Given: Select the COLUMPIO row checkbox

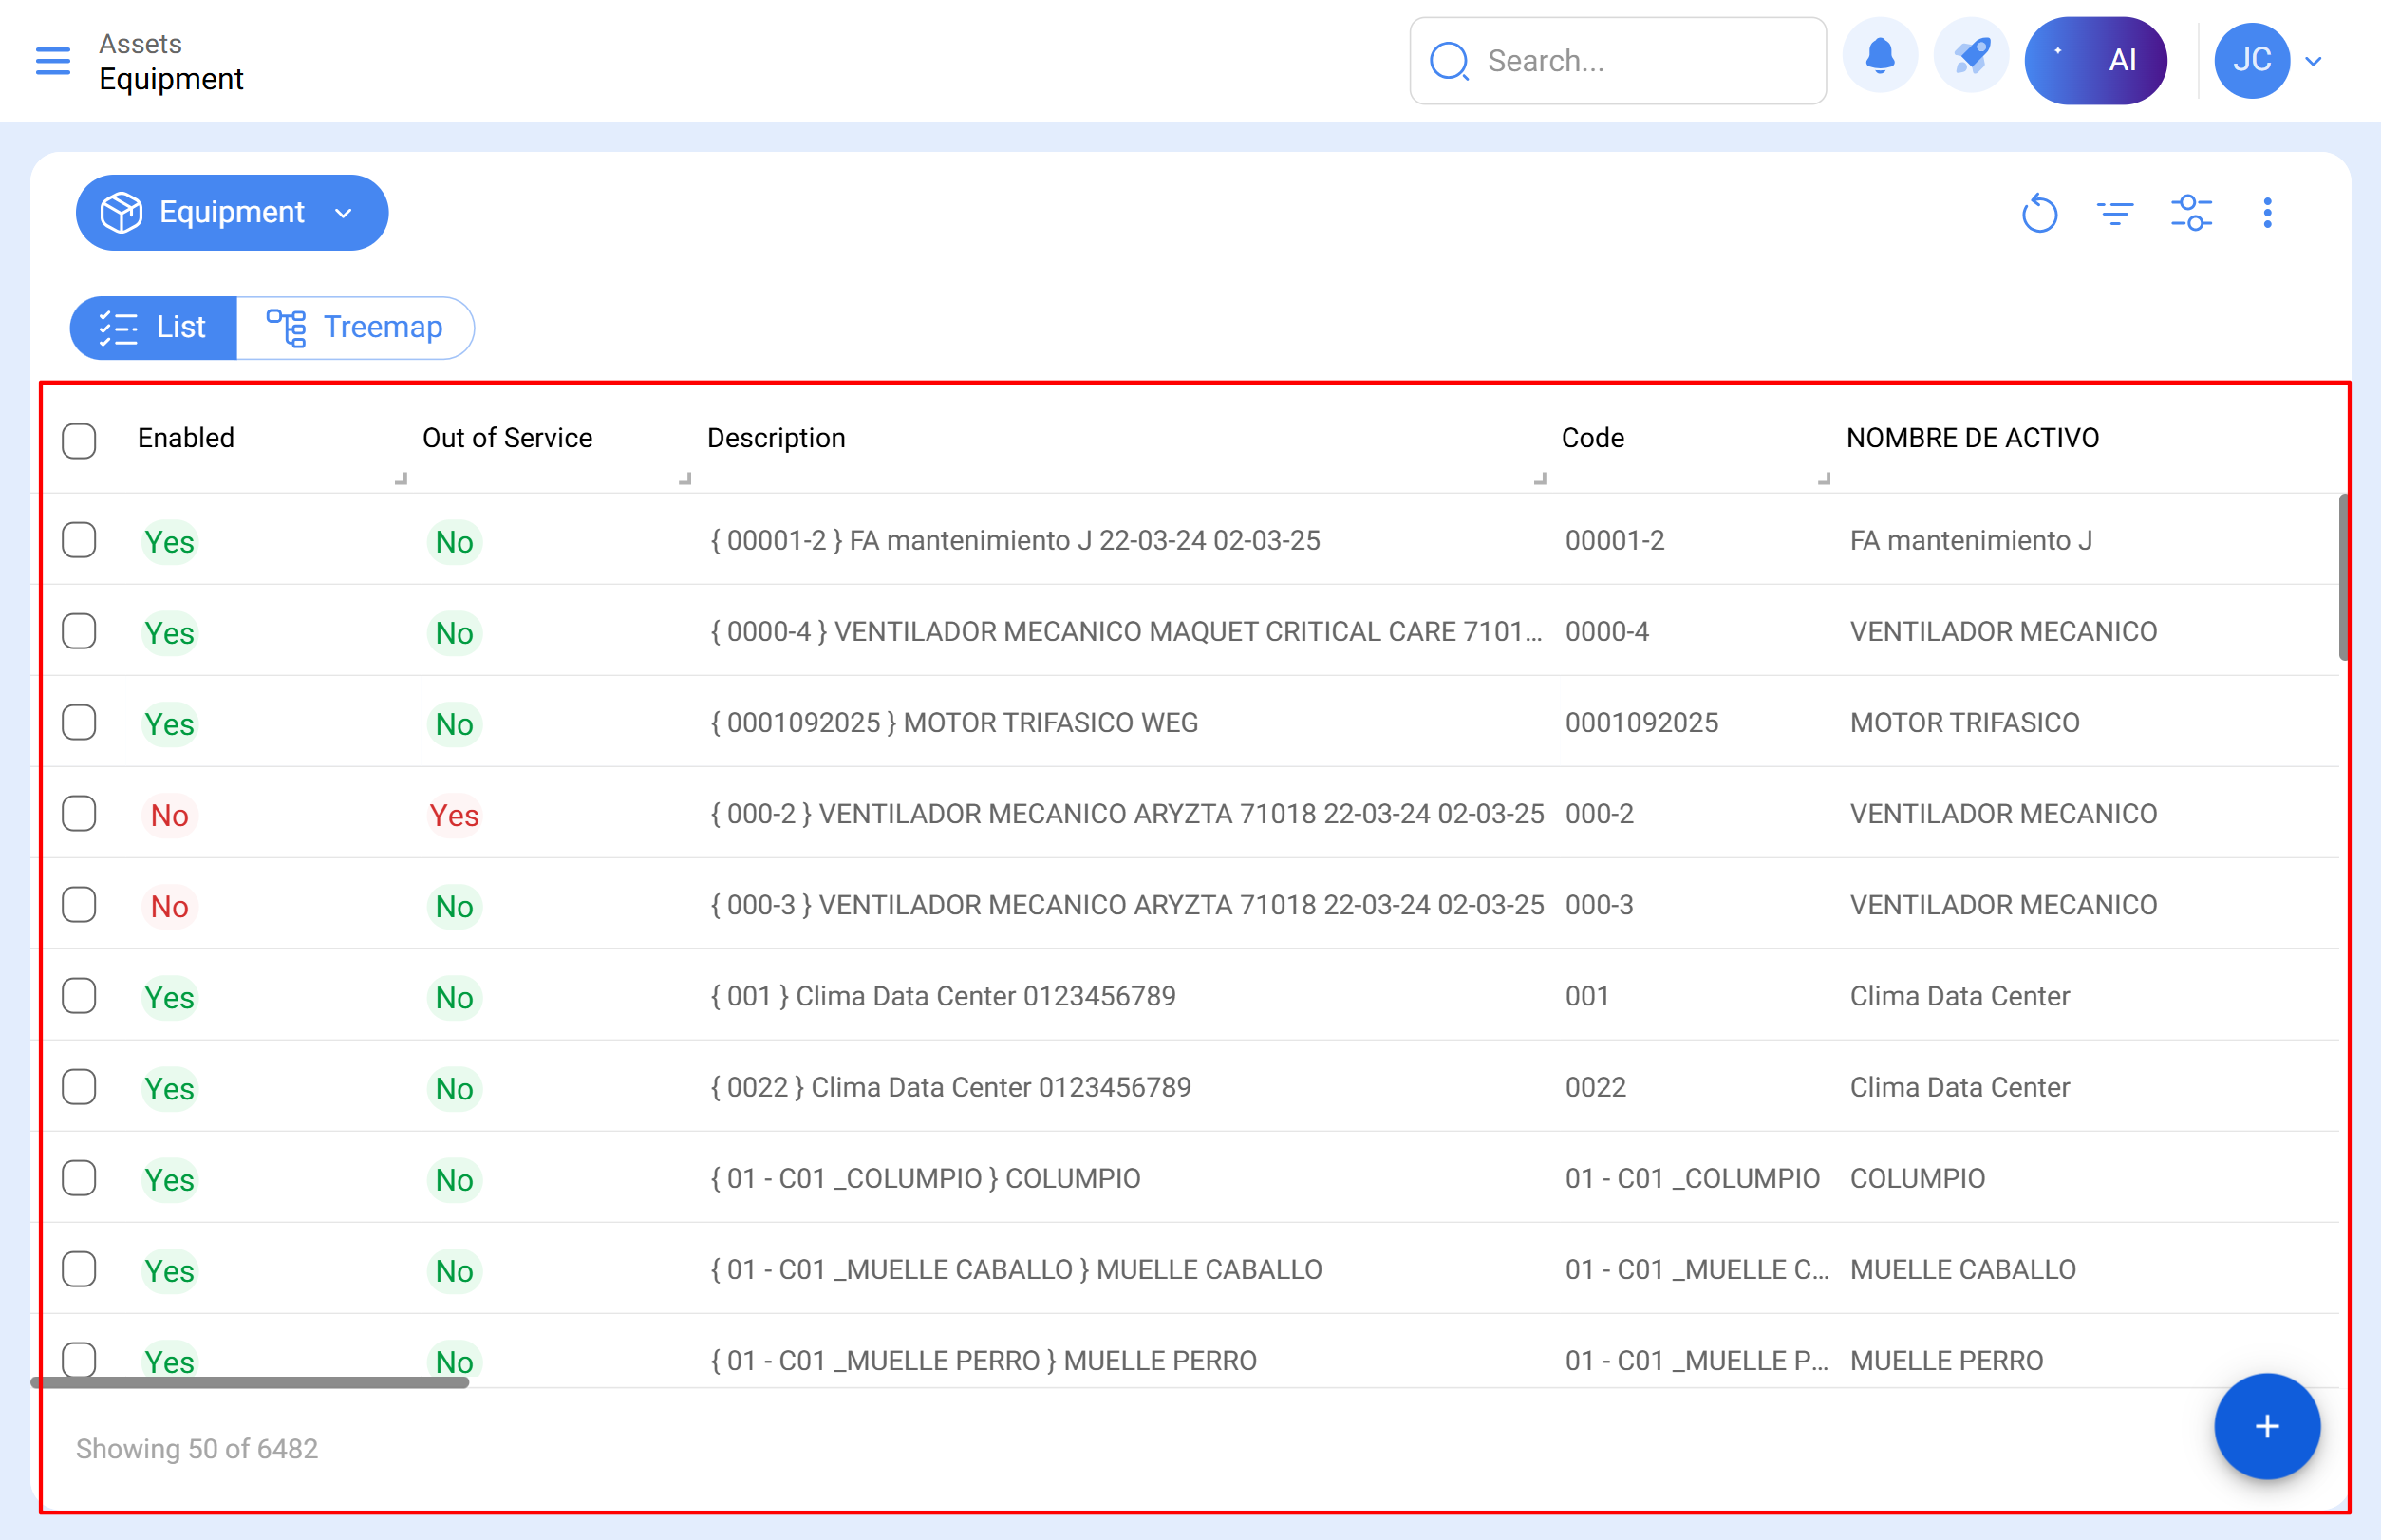Looking at the screenshot, I should click(79, 1178).
